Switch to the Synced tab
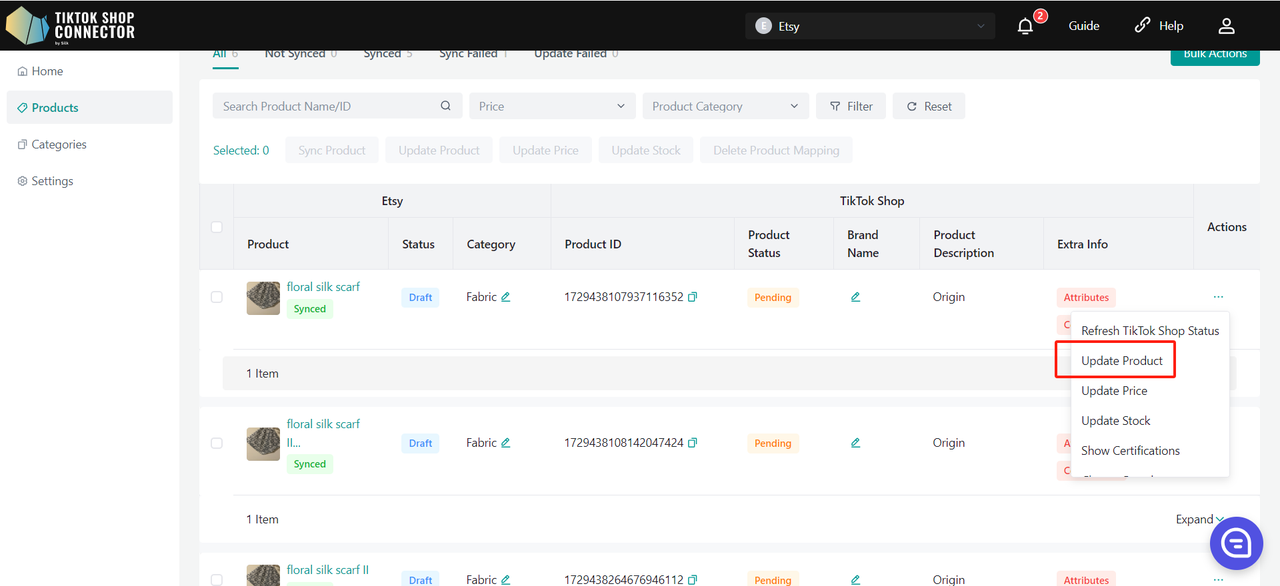Image resolution: width=1280 pixels, height=586 pixels. (388, 55)
